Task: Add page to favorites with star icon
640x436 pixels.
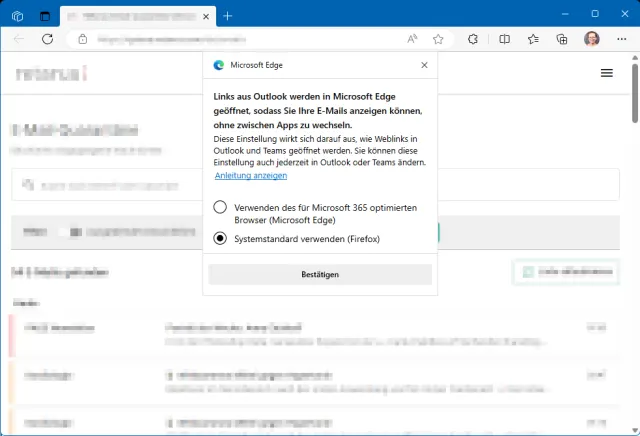Action: click(438, 39)
